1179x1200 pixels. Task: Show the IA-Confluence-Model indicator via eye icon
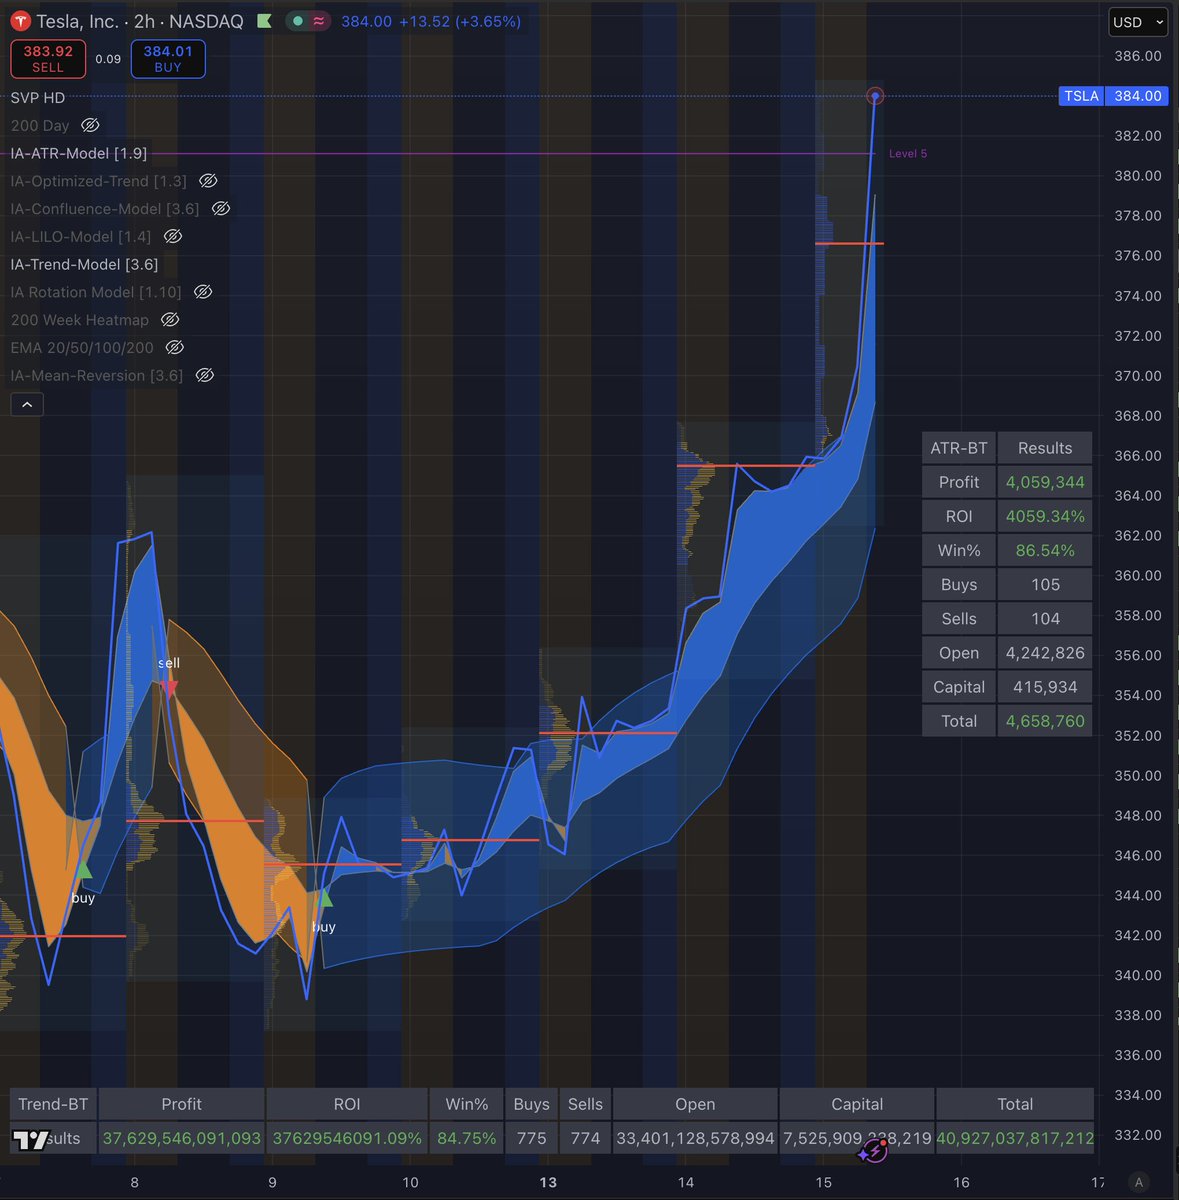tap(221, 209)
